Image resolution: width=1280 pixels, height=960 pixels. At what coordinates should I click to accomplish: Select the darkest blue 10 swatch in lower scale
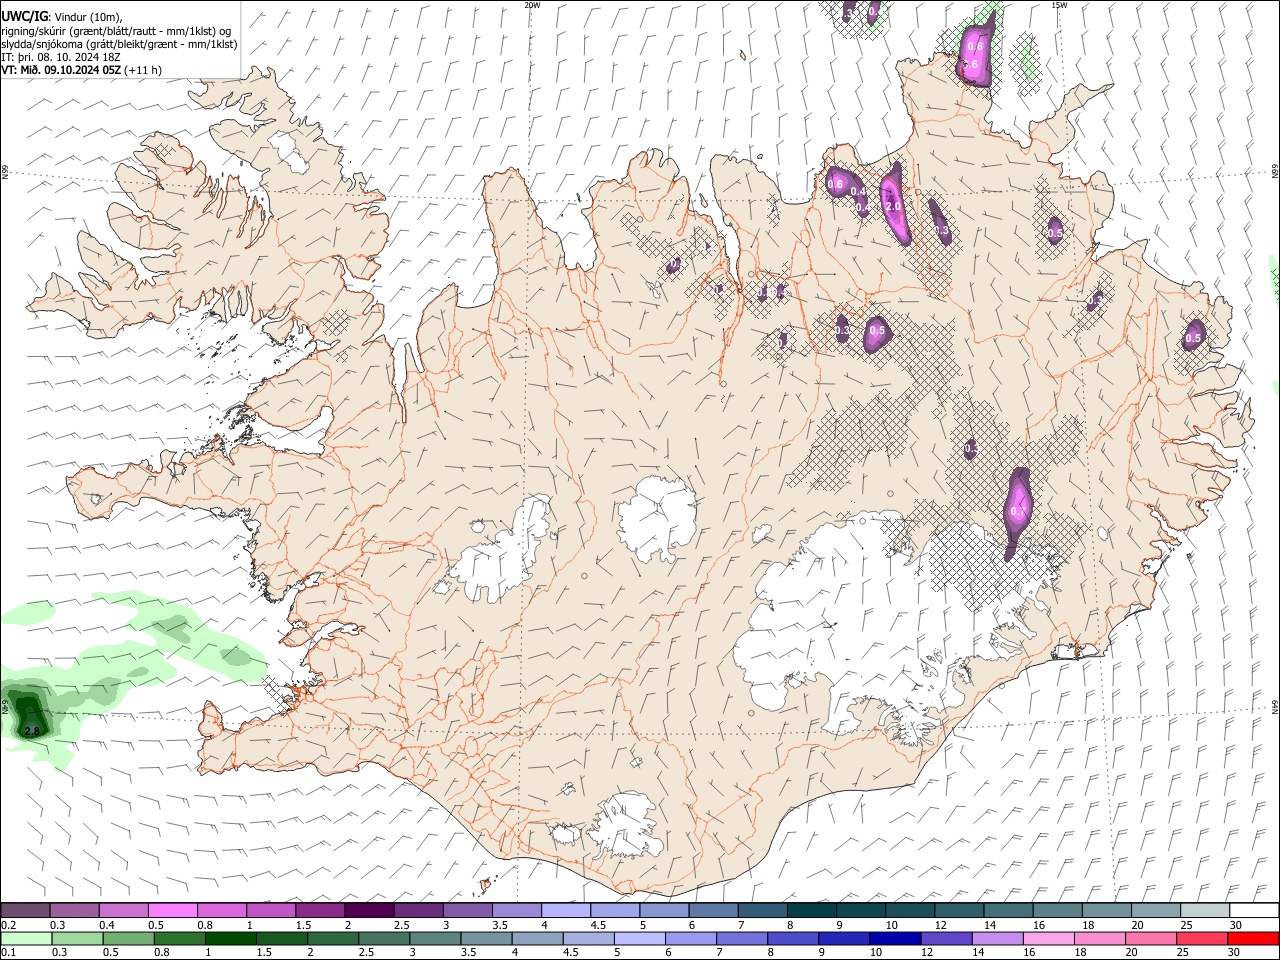pos(893,938)
